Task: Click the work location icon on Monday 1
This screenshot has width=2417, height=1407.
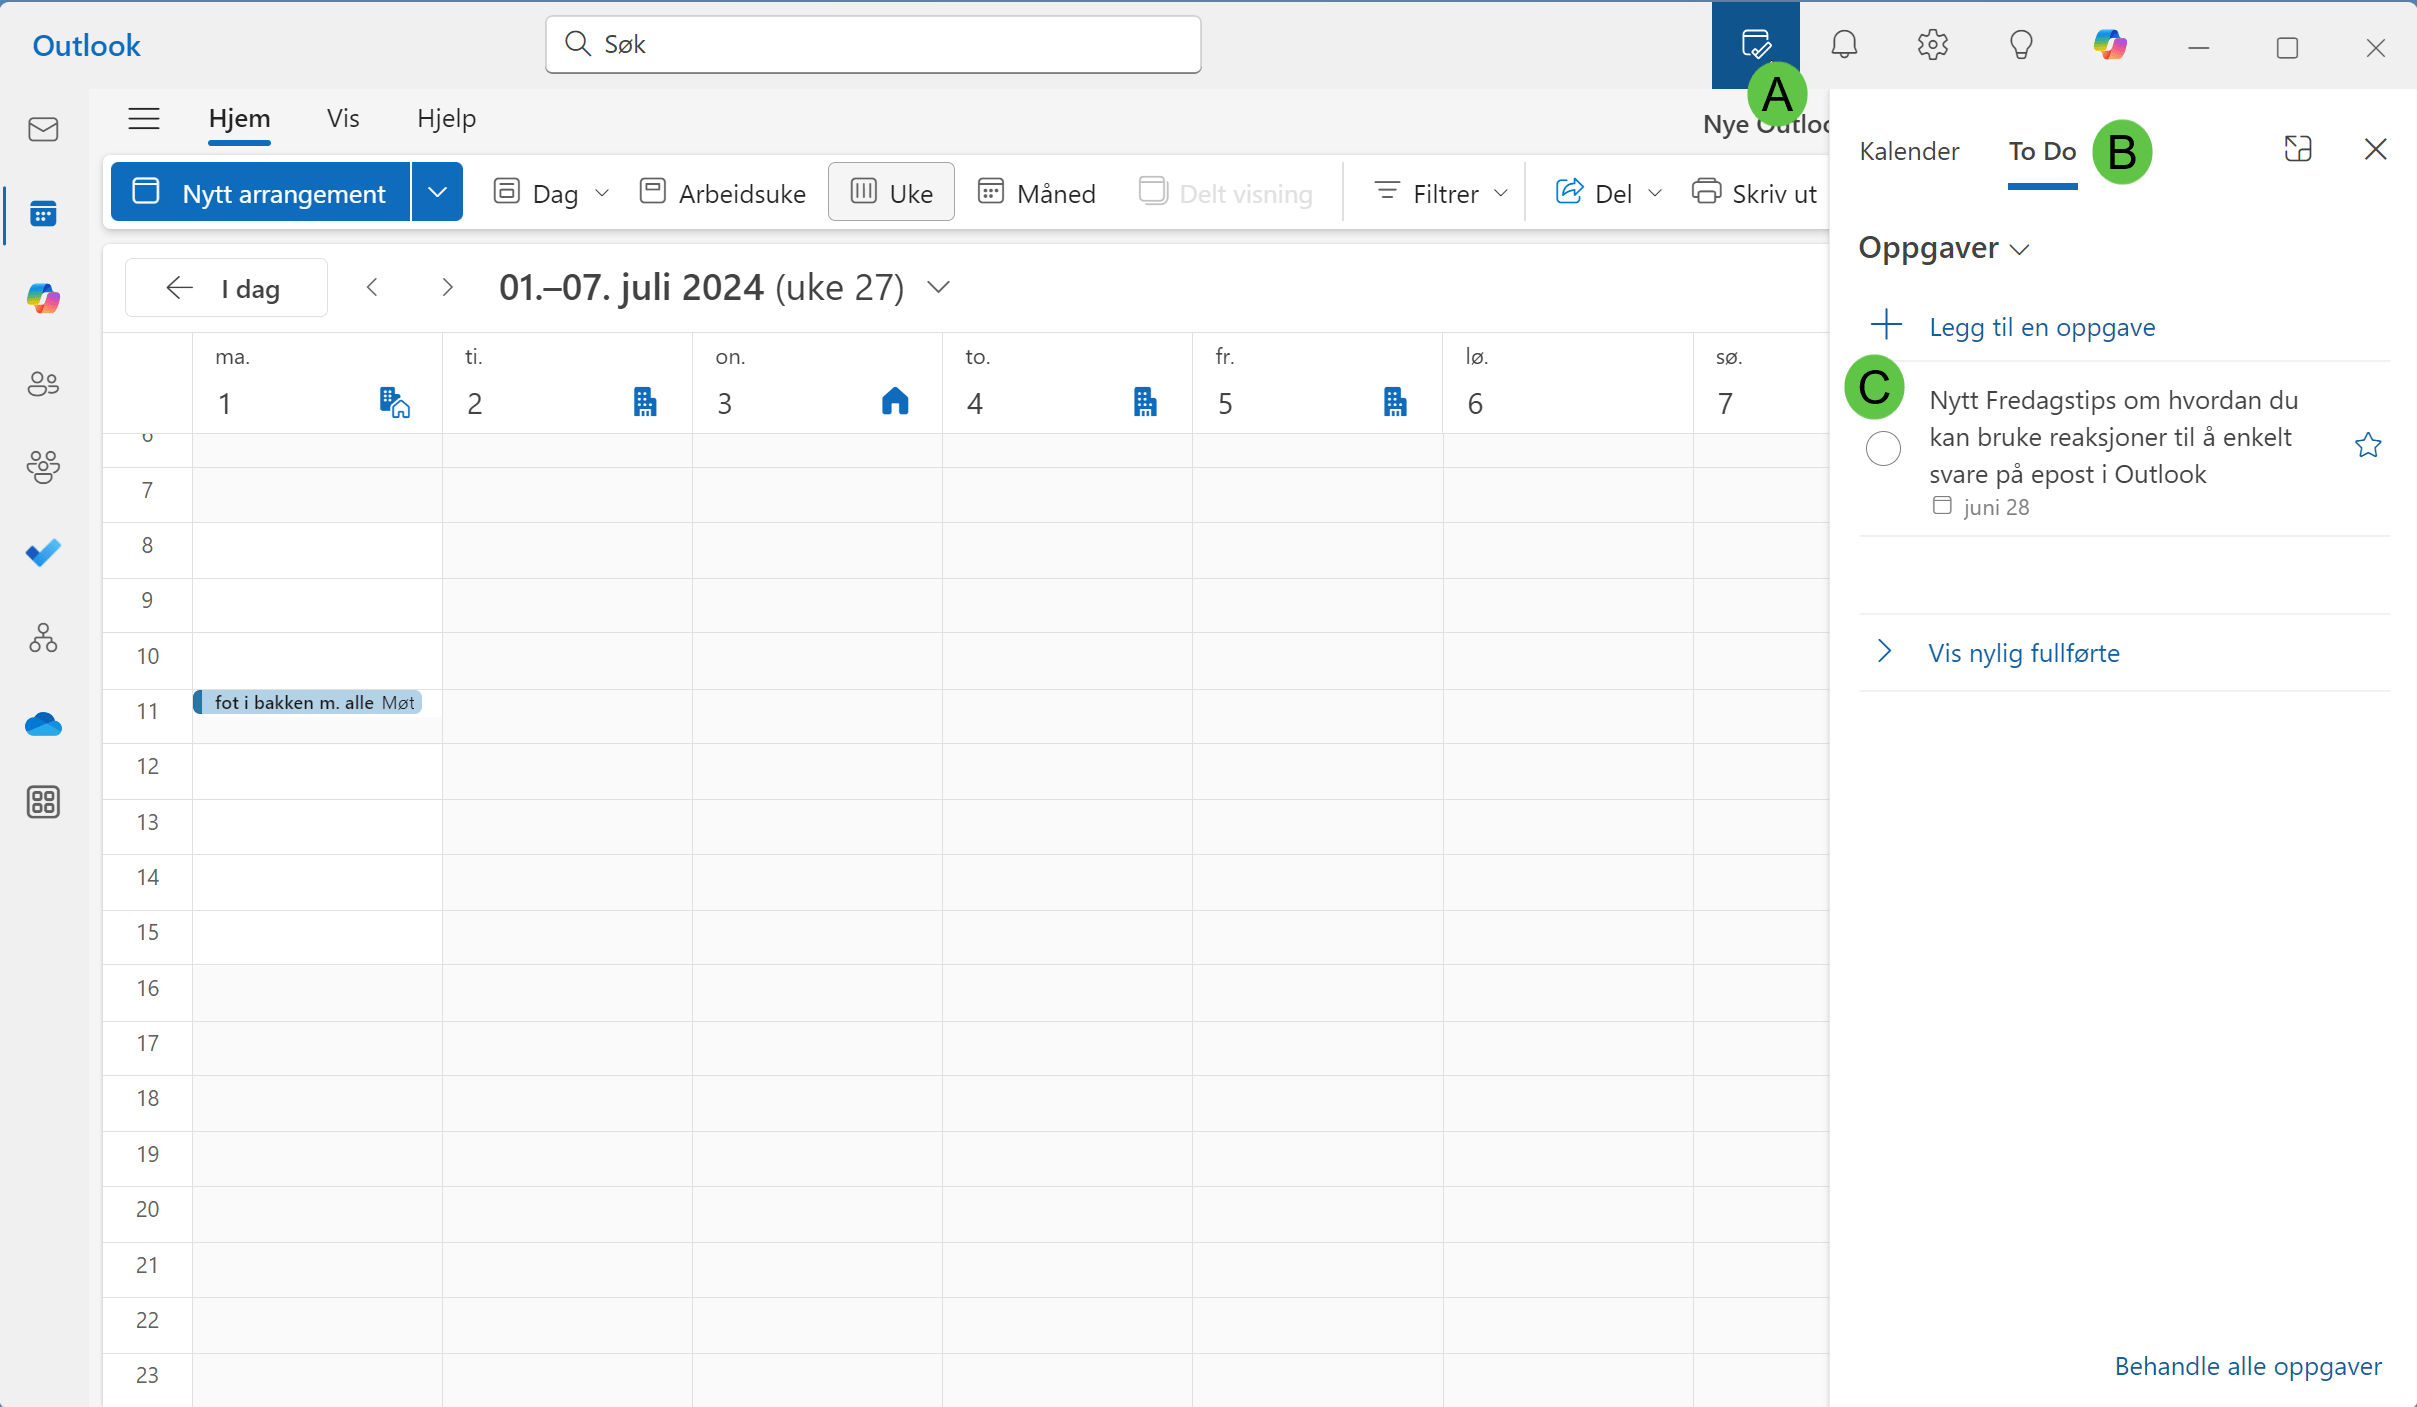Action: 395,402
